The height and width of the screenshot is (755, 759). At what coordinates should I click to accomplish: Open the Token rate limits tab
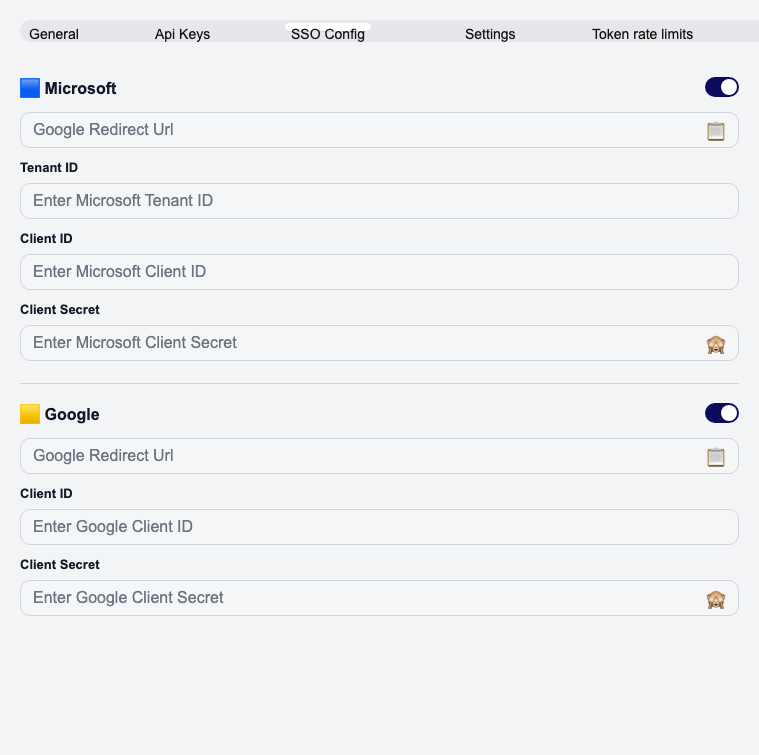[642, 34]
